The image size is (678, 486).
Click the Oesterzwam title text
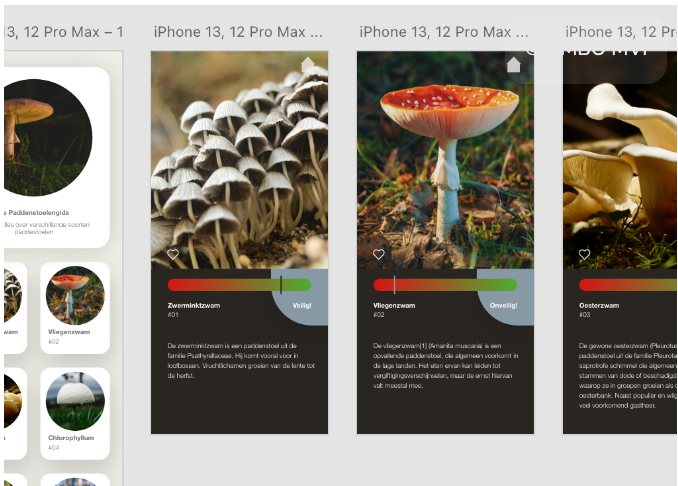tap(599, 305)
